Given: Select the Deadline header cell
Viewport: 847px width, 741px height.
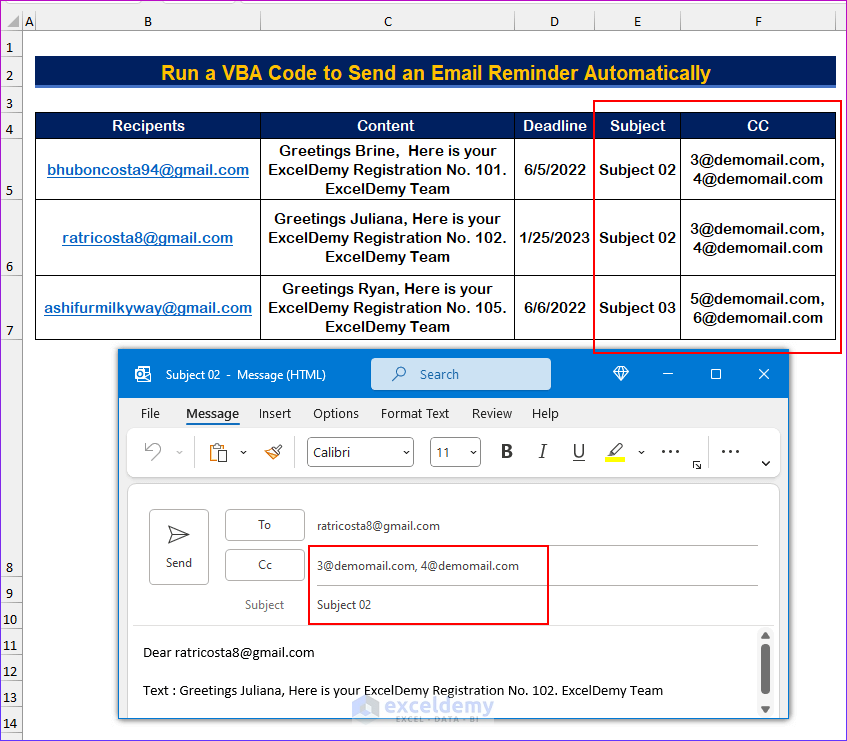Looking at the screenshot, I should coord(555,126).
